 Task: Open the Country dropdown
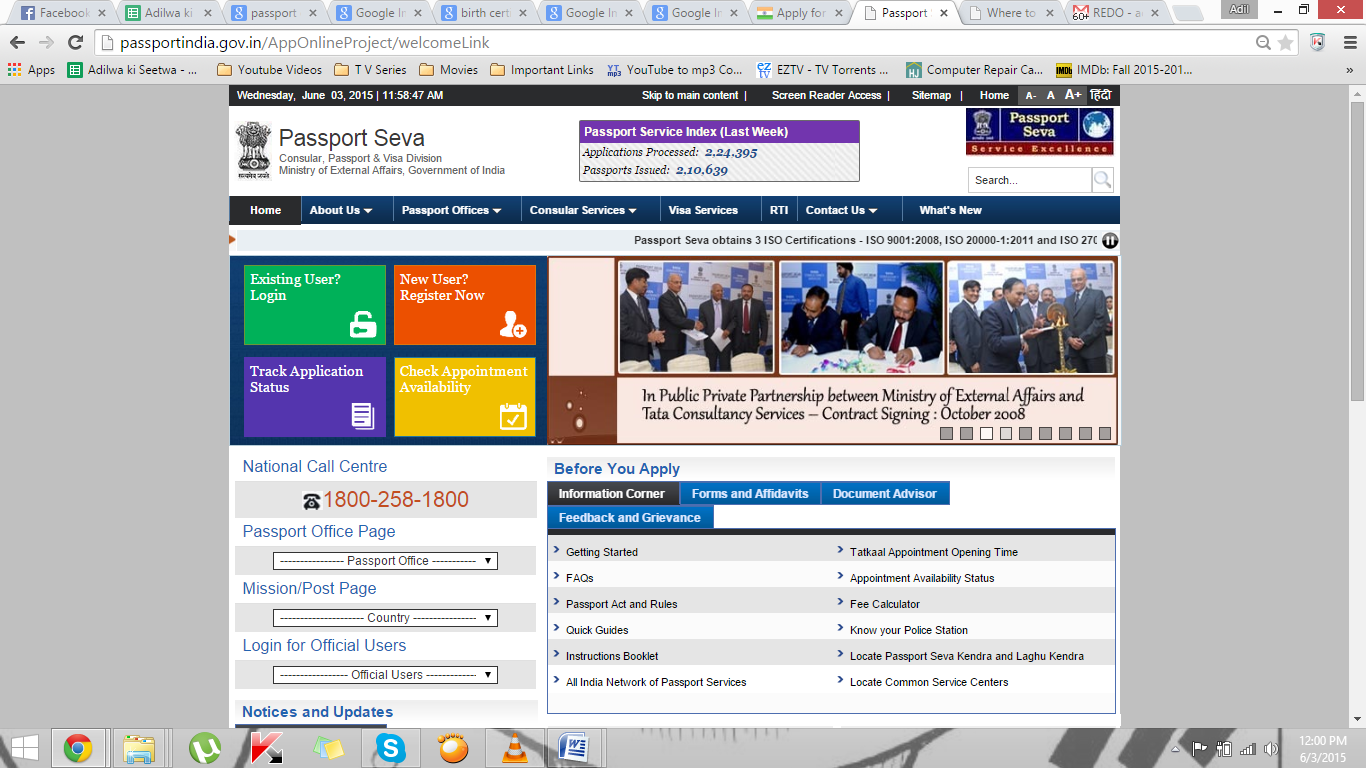click(385, 618)
